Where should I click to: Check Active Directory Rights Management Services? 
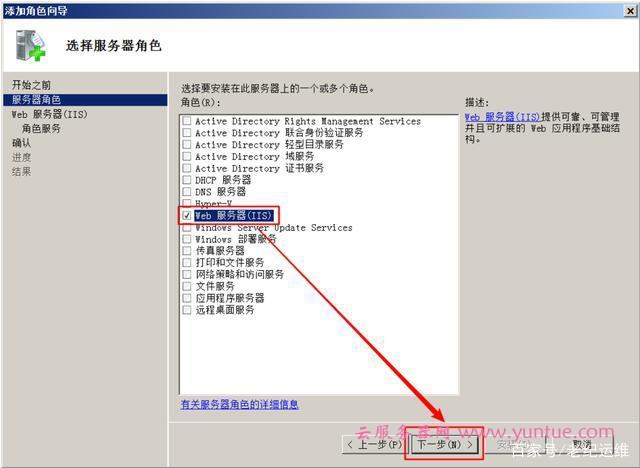(187, 121)
